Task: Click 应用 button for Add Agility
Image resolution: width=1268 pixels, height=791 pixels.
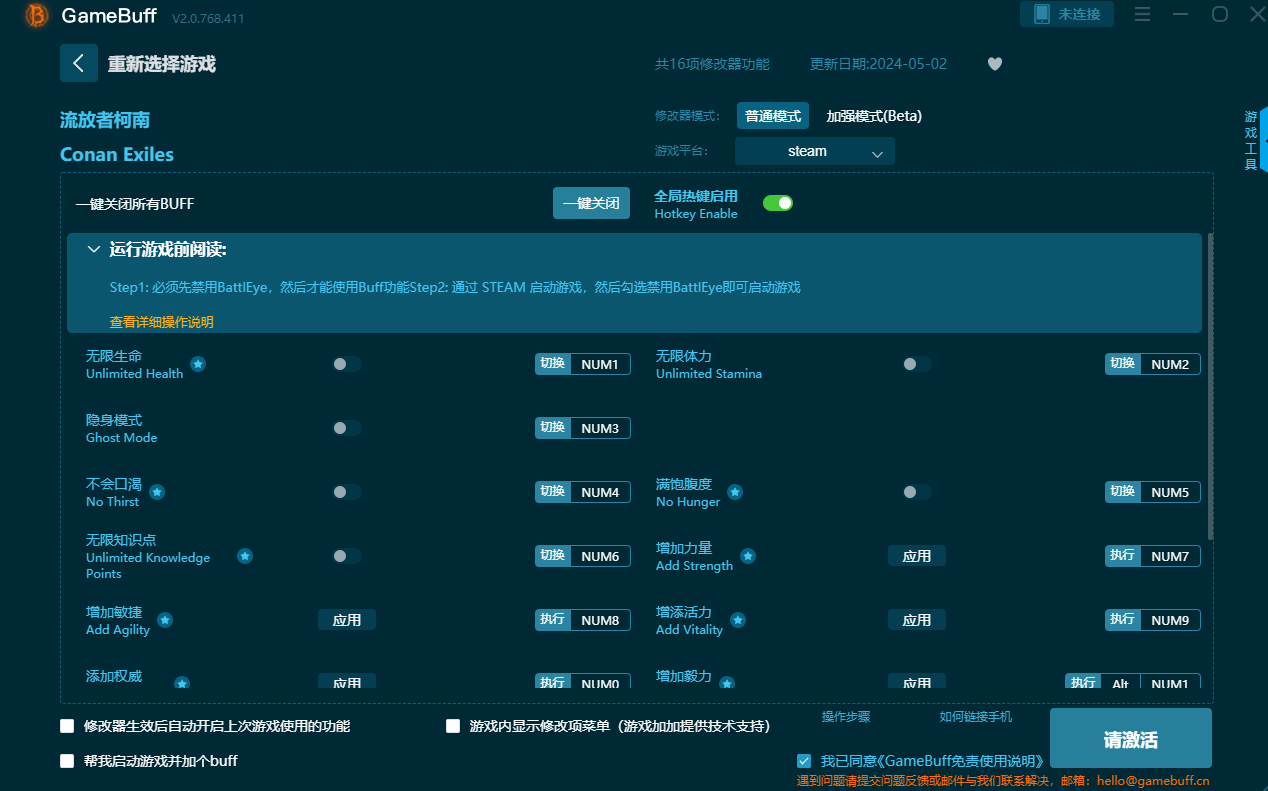Action: click(x=347, y=620)
